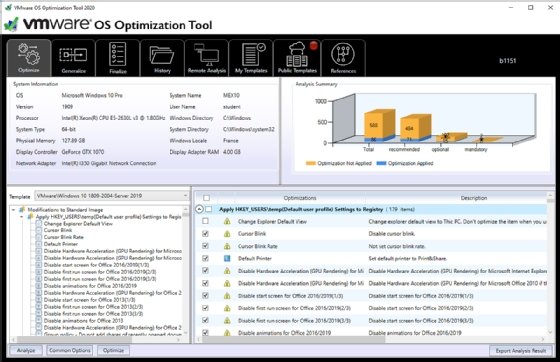Open the Finalize tab
The width and height of the screenshot is (560, 362).
tap(118, 58)
